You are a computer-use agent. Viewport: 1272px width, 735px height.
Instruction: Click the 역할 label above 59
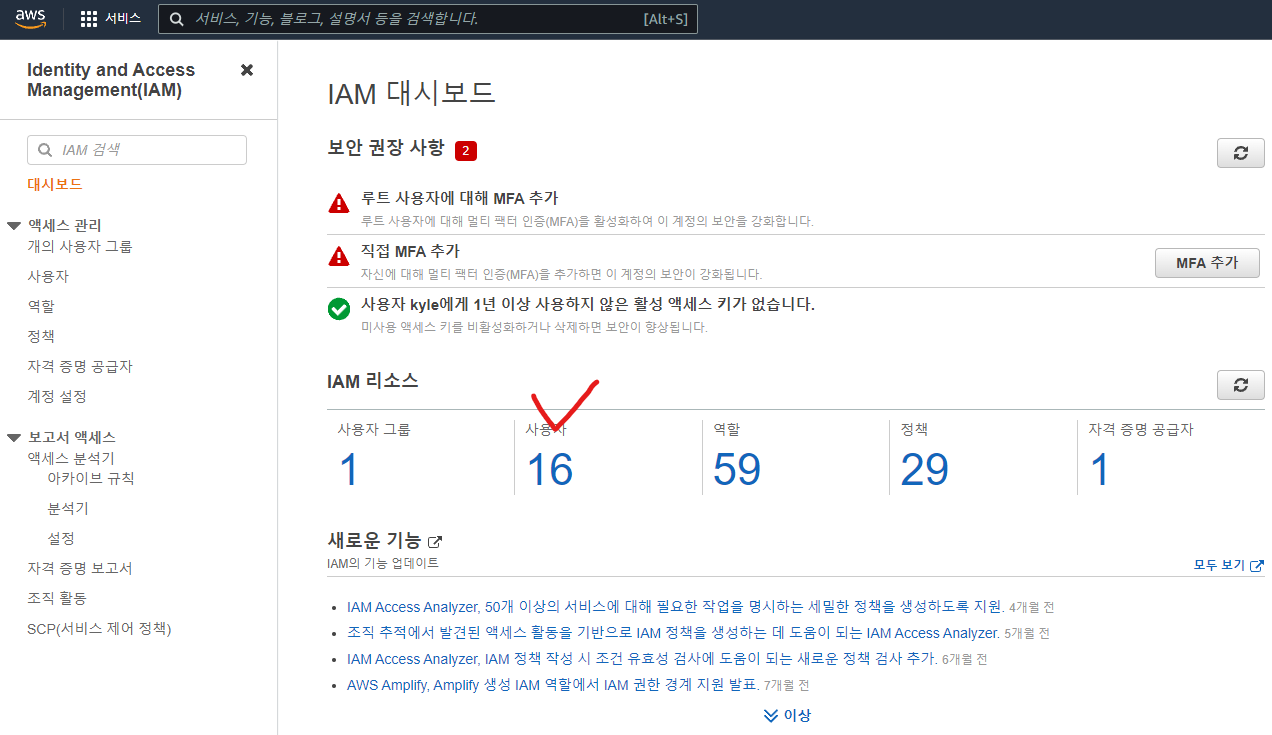[727, 430]
